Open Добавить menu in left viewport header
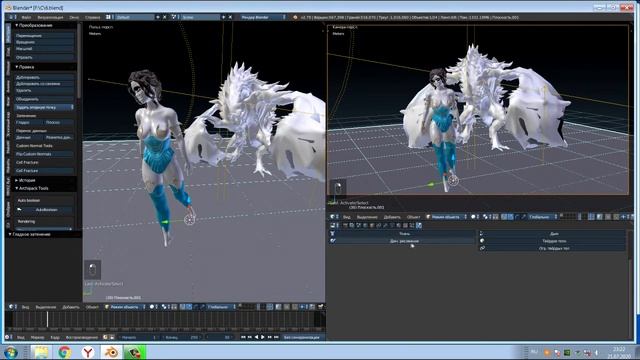Viewport: 640px width, 360px height. (71, 307)
